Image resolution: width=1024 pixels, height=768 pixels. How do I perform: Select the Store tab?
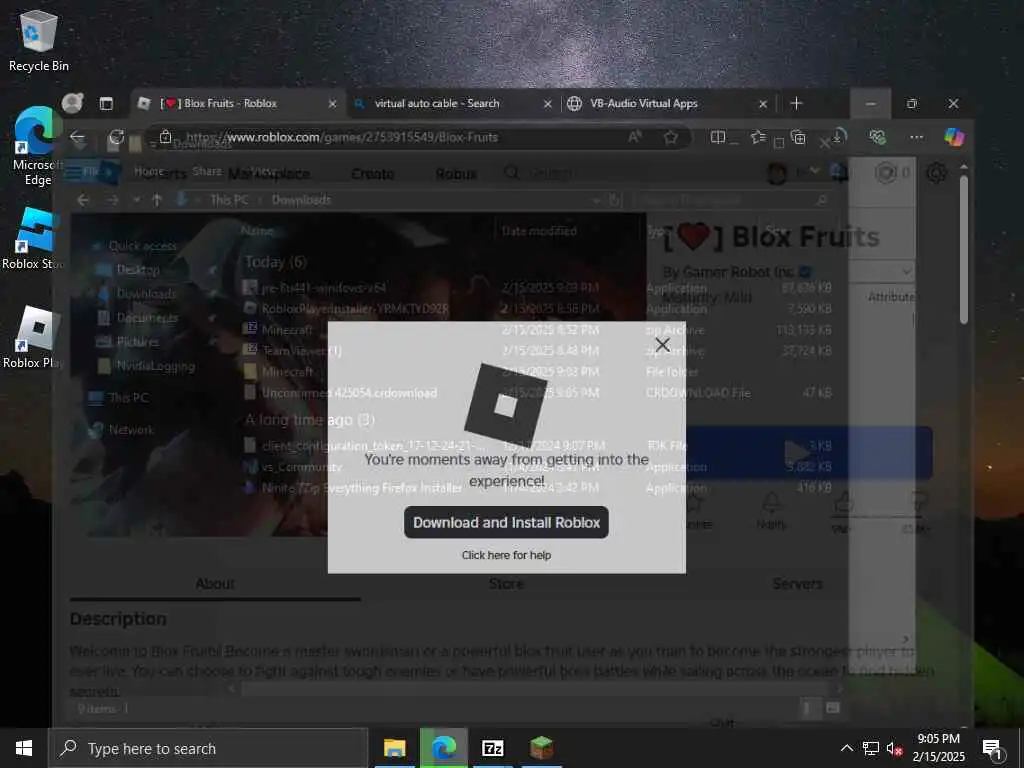[x=506, y=584]
